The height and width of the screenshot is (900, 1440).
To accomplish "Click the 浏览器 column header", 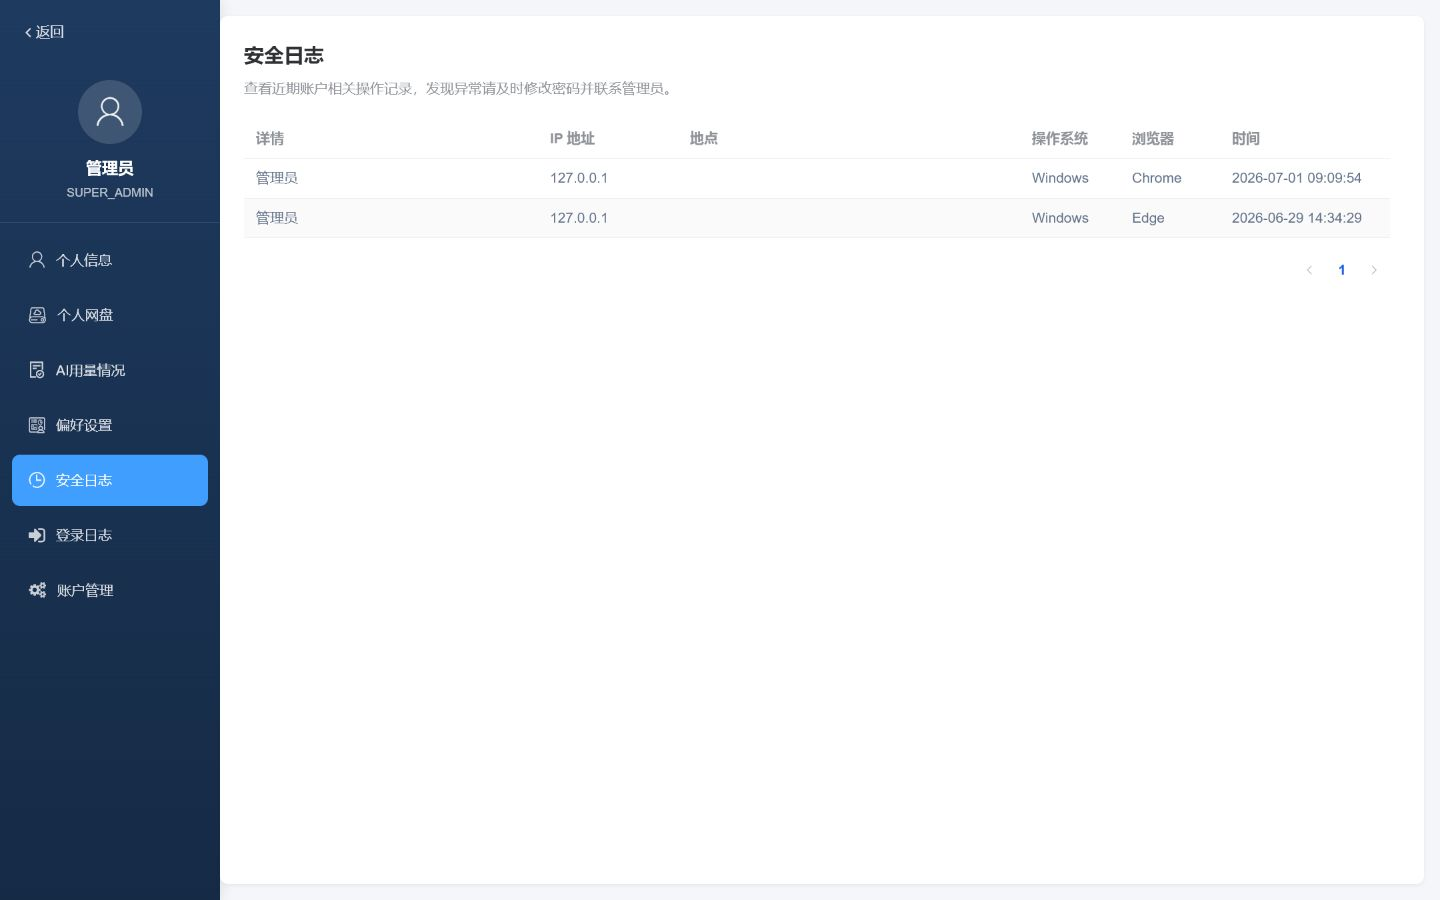I will (1153, 139).
